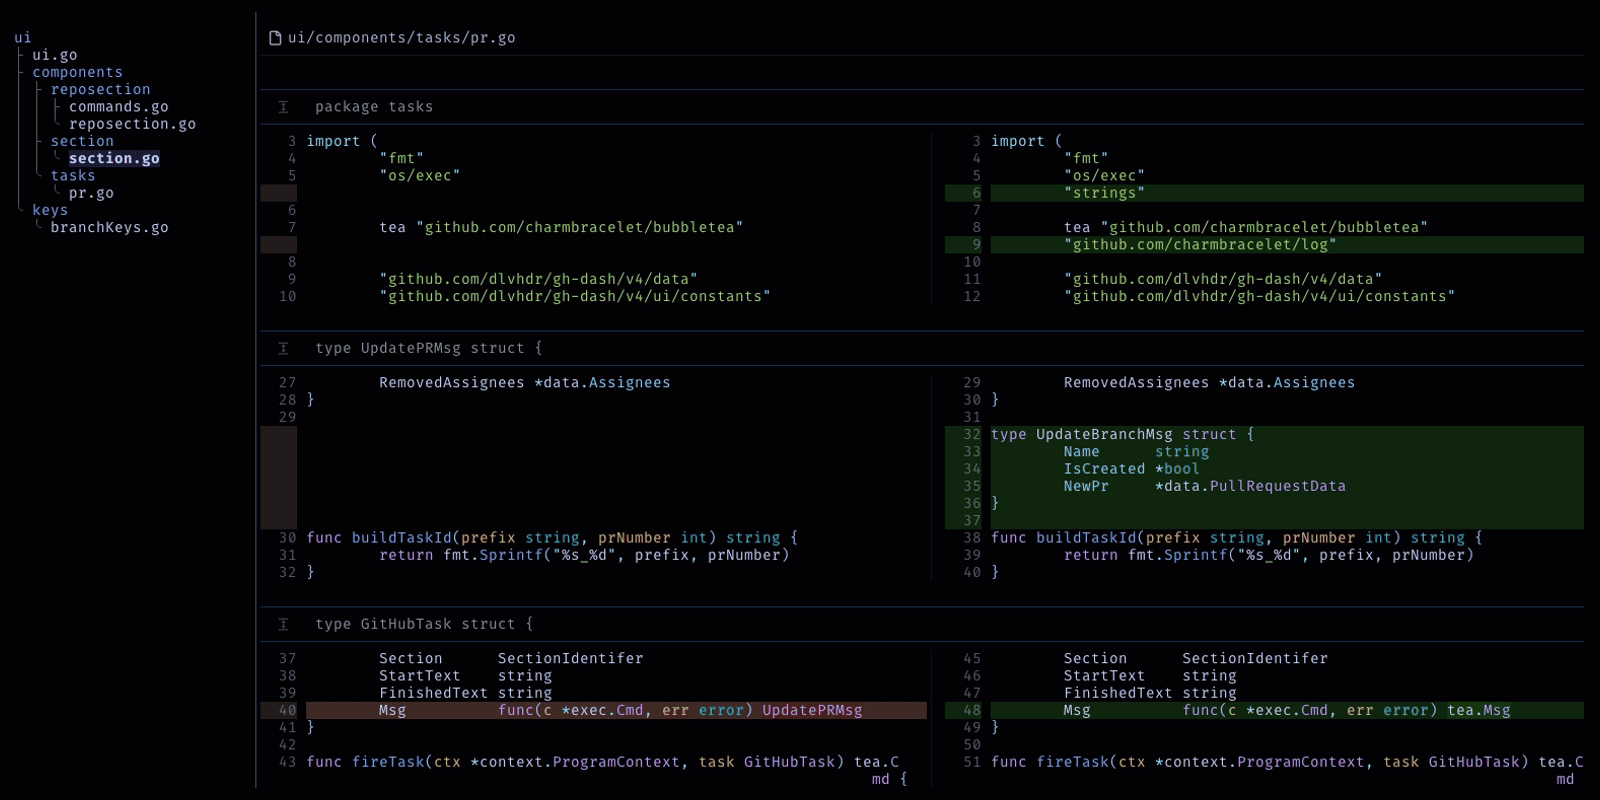Image resolution: width=1600 pixels, height=800 pixels.
Task: Click the new-side line 38 buildTaskId function
Action: 1237,538
